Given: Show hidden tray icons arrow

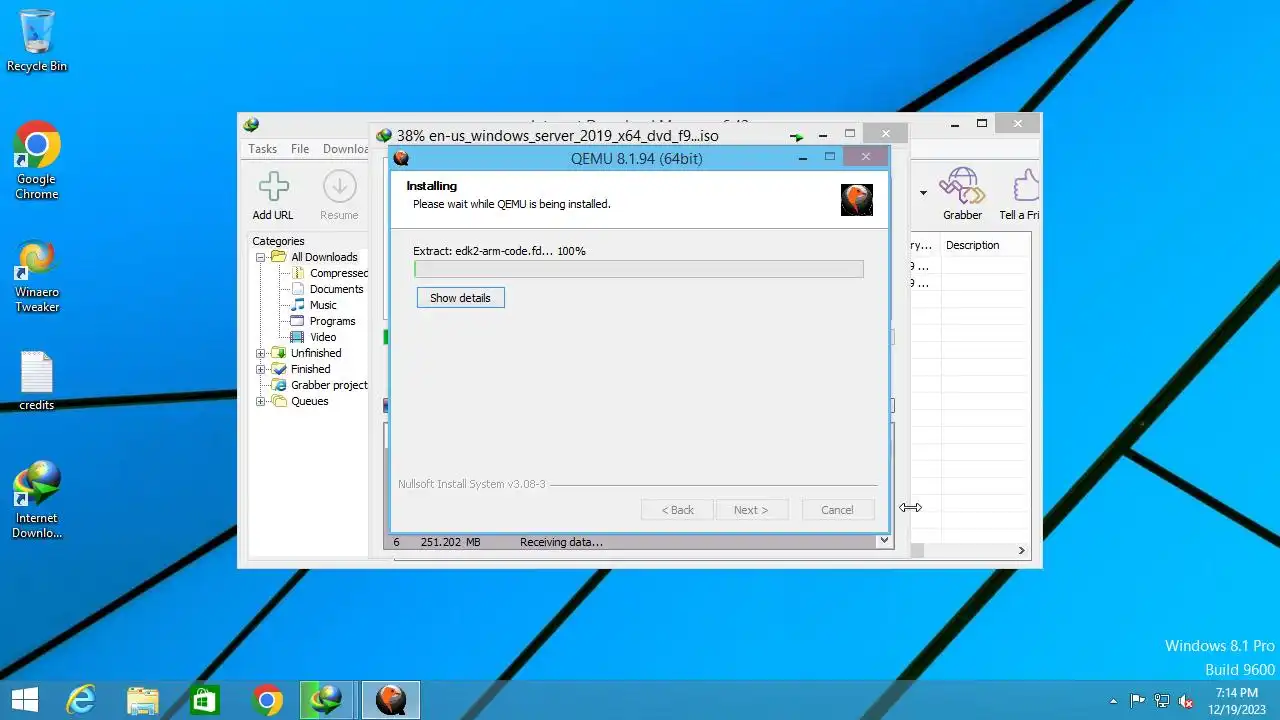Looking at the screenshot, I should tap(1114, 701).
